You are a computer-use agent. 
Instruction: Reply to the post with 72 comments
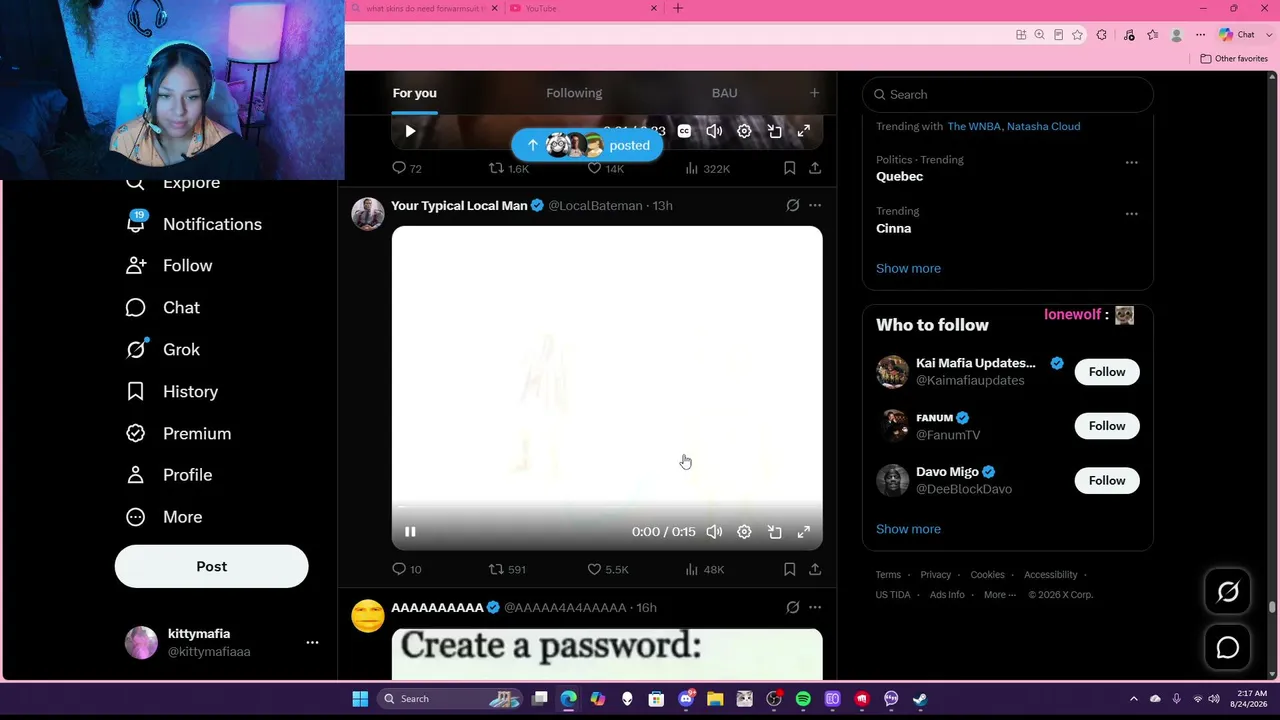point(406,168)
